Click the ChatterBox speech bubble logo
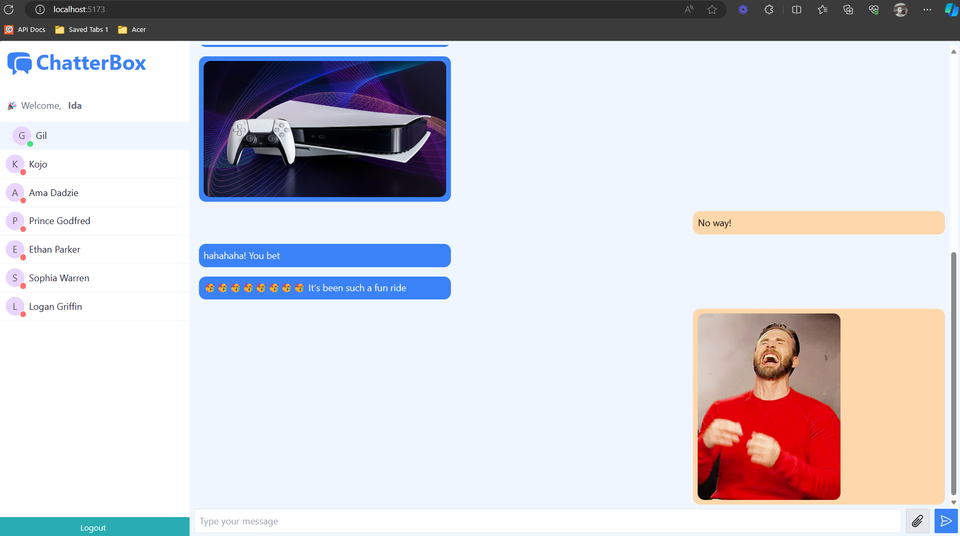 pos(19,63)
